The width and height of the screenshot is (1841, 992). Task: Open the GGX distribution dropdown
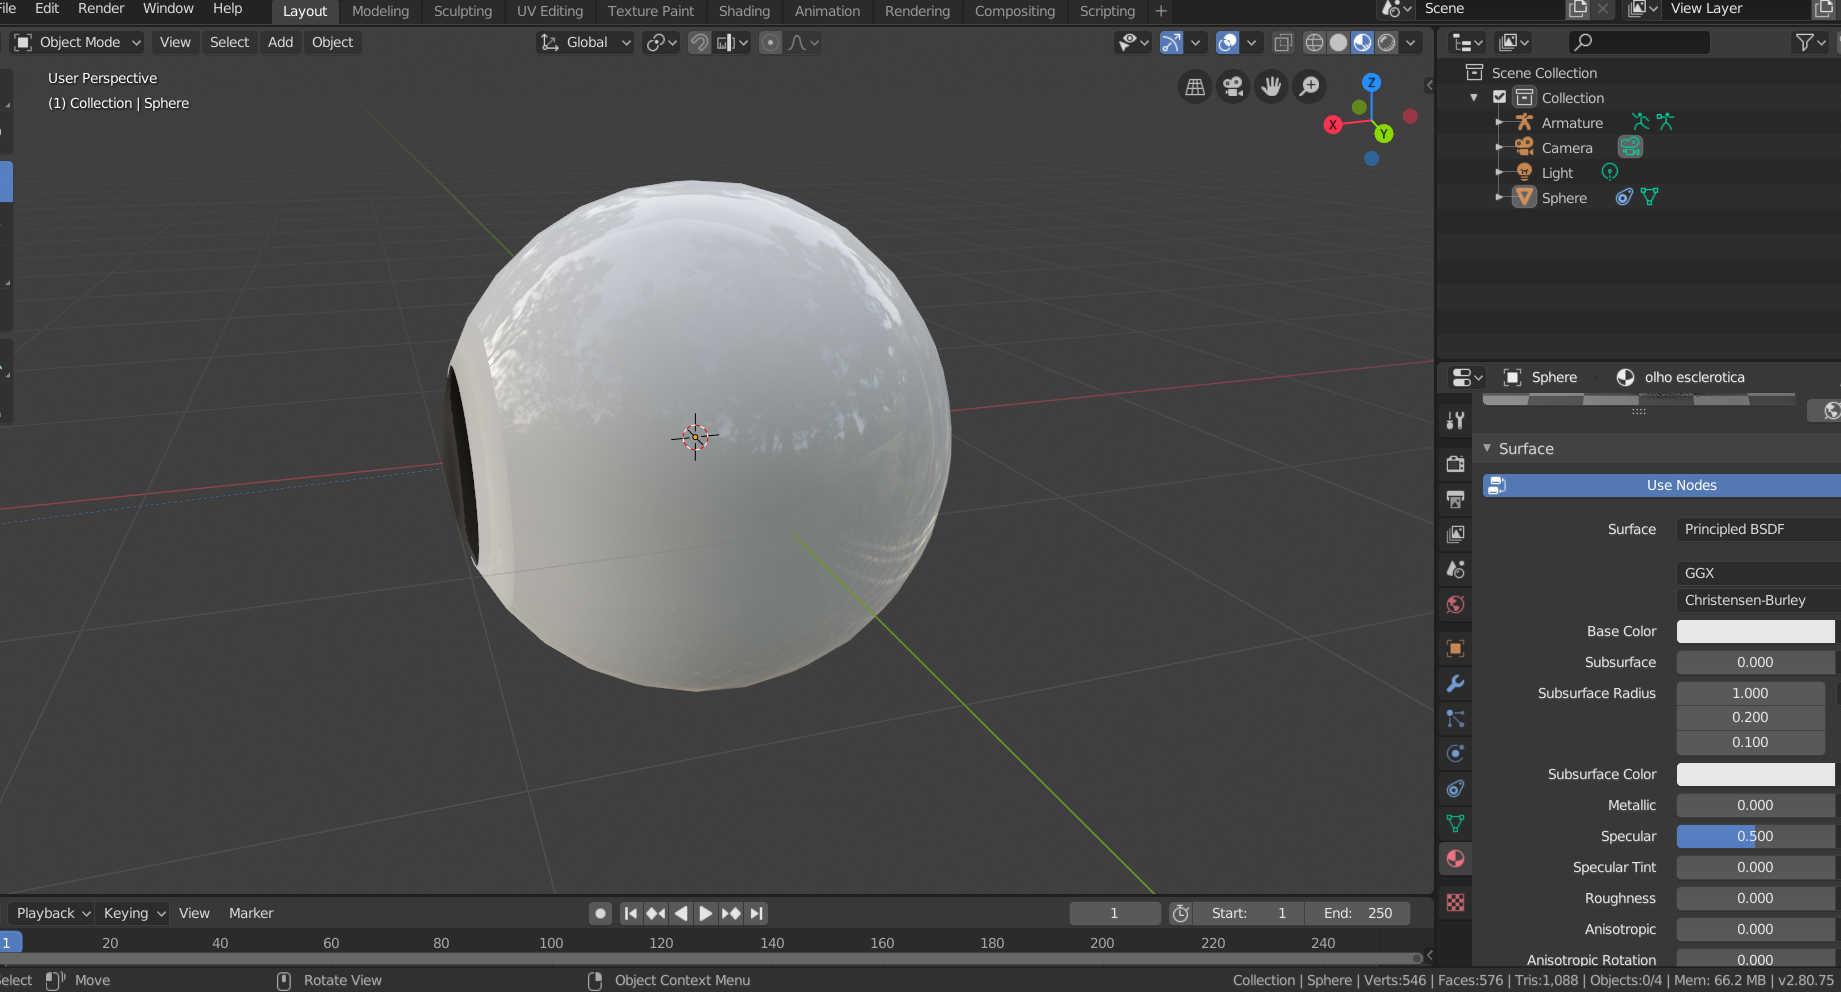click(x=1758, y=573)
